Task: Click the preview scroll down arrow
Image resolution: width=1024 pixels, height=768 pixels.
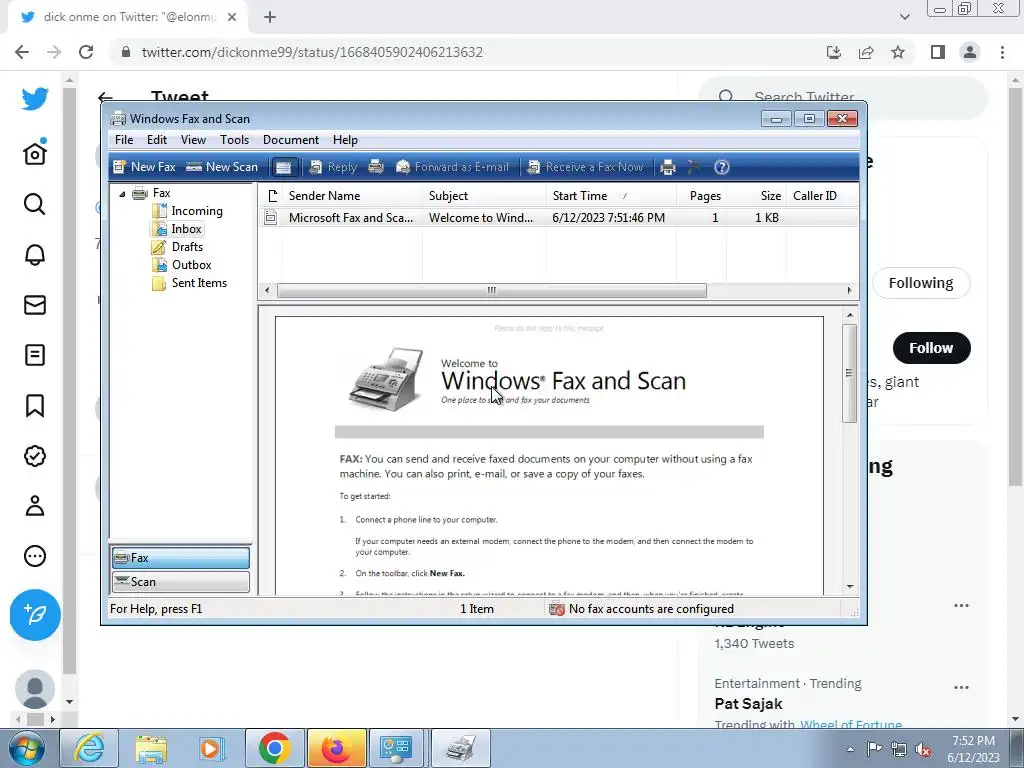Action: tap(850, 586)
